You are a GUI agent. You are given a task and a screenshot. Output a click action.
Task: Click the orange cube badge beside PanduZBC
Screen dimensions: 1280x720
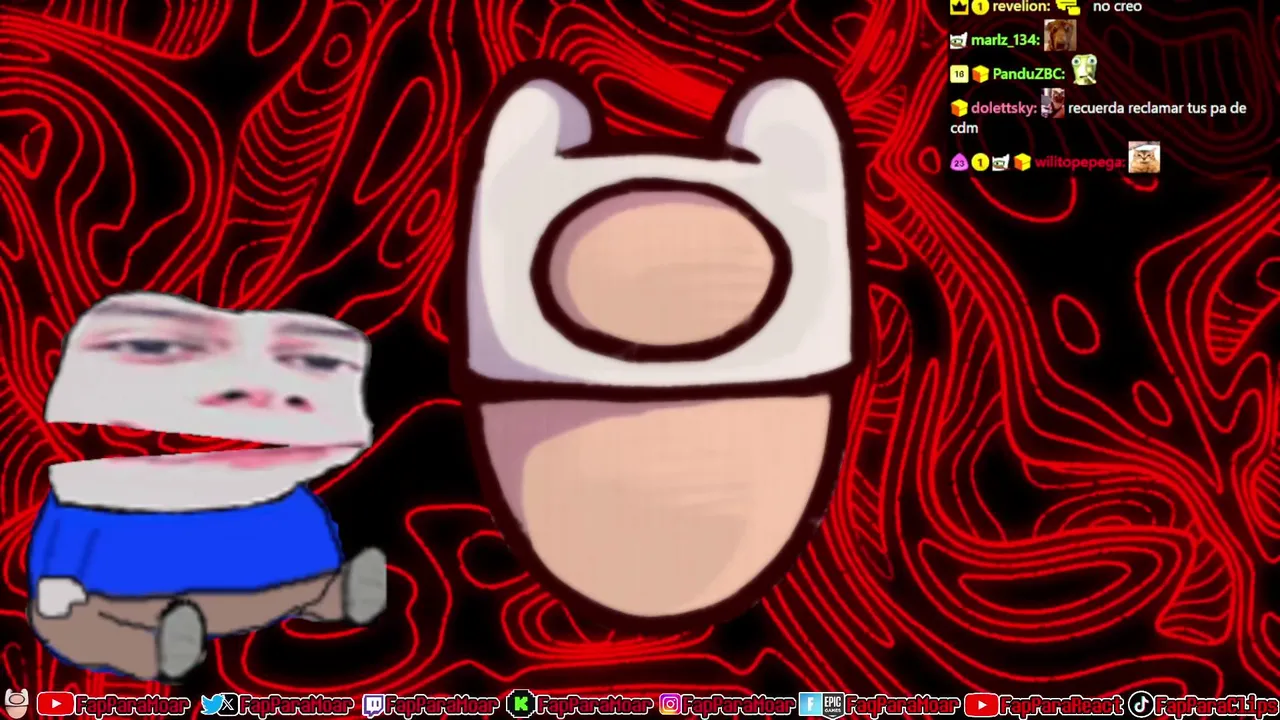pos(980,74)
